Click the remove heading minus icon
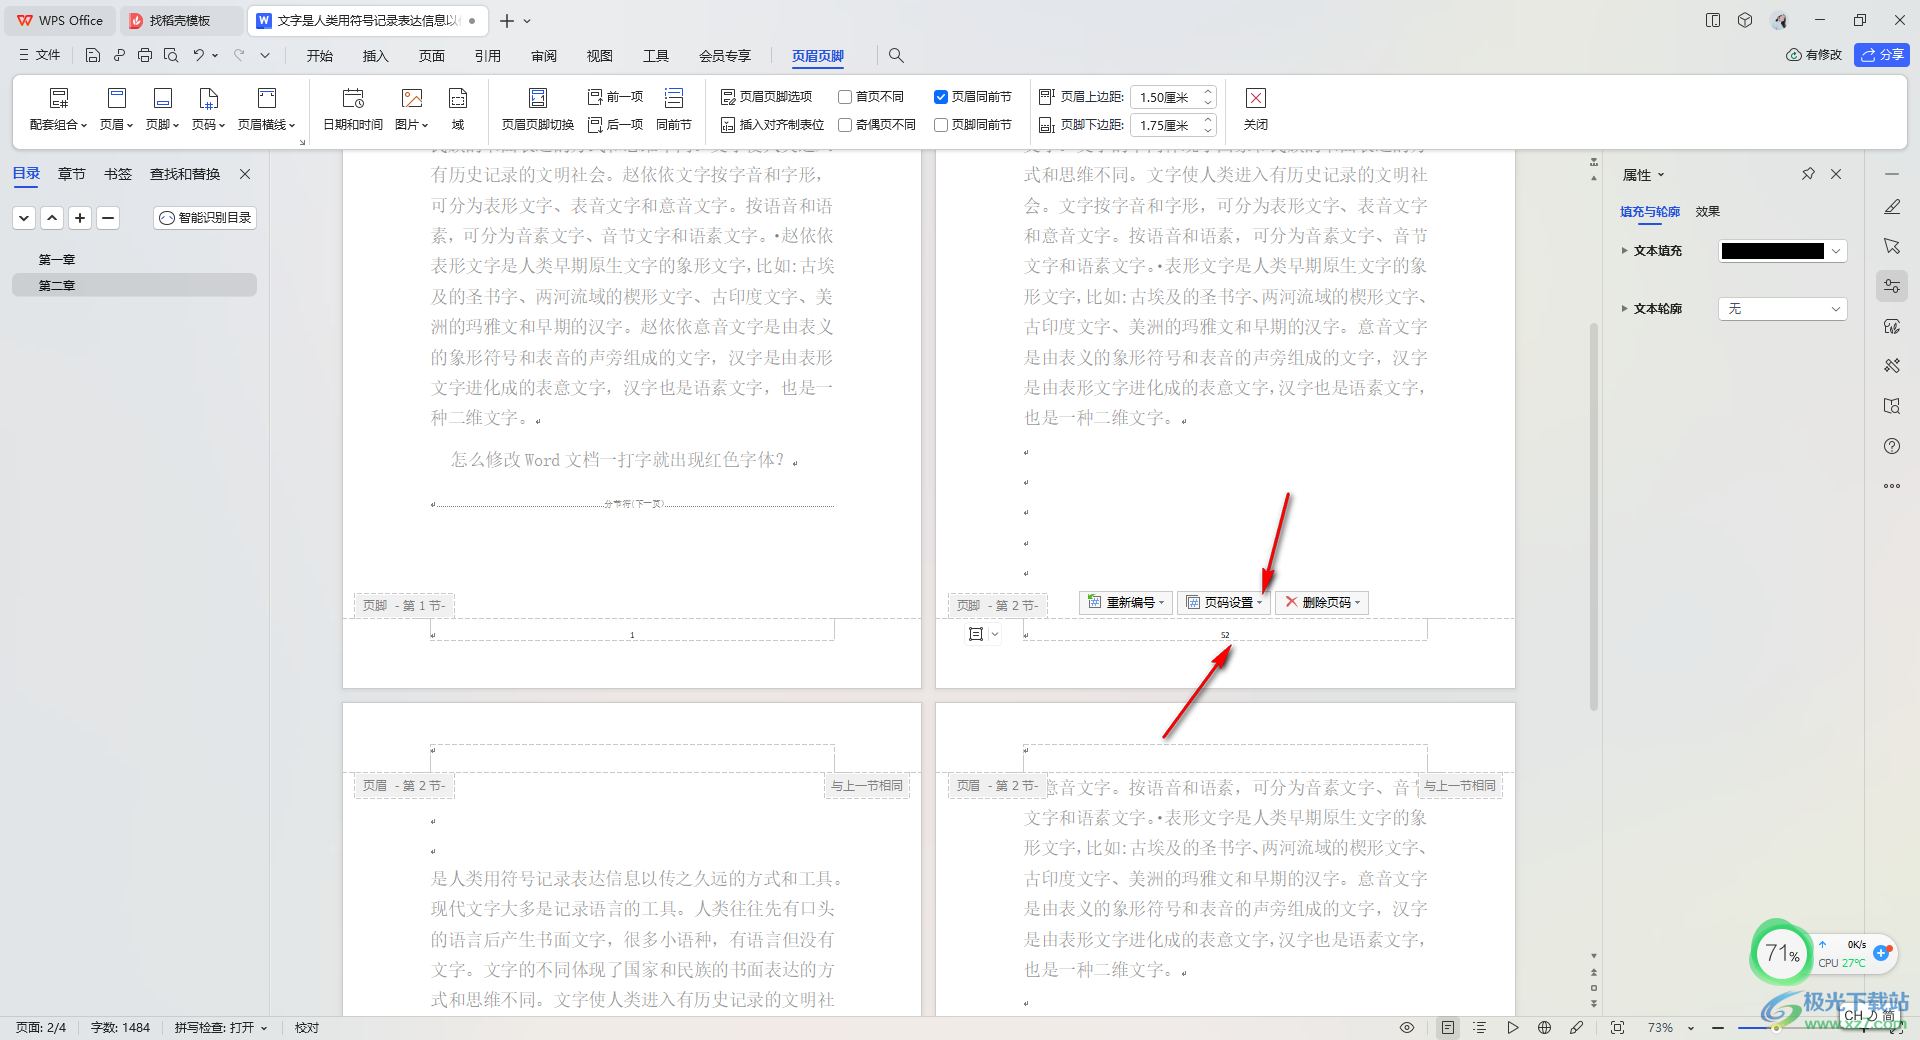1920x1040 pixels. [x=108, y=217]
